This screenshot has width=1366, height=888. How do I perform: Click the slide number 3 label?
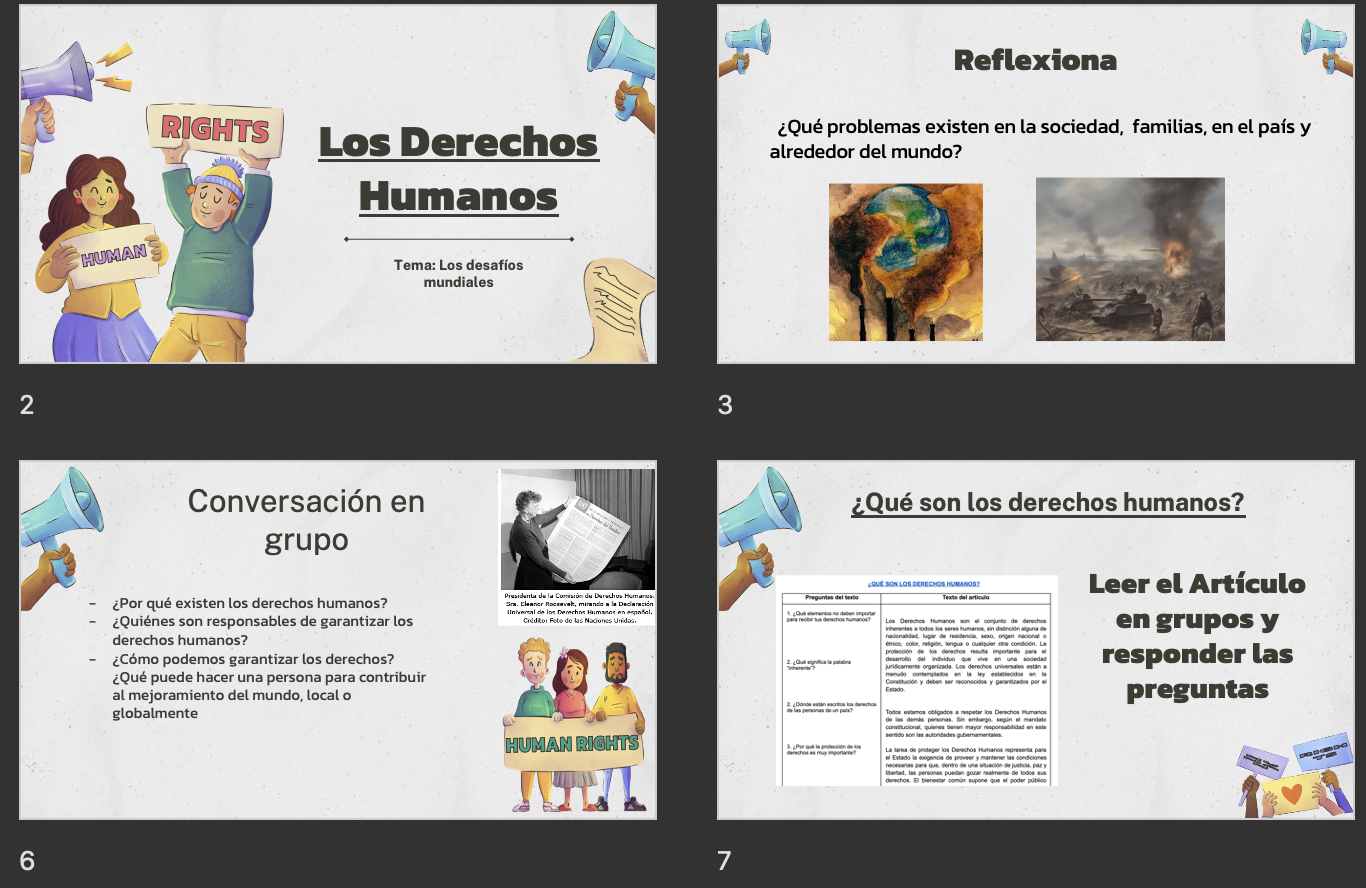pos(725,404)
